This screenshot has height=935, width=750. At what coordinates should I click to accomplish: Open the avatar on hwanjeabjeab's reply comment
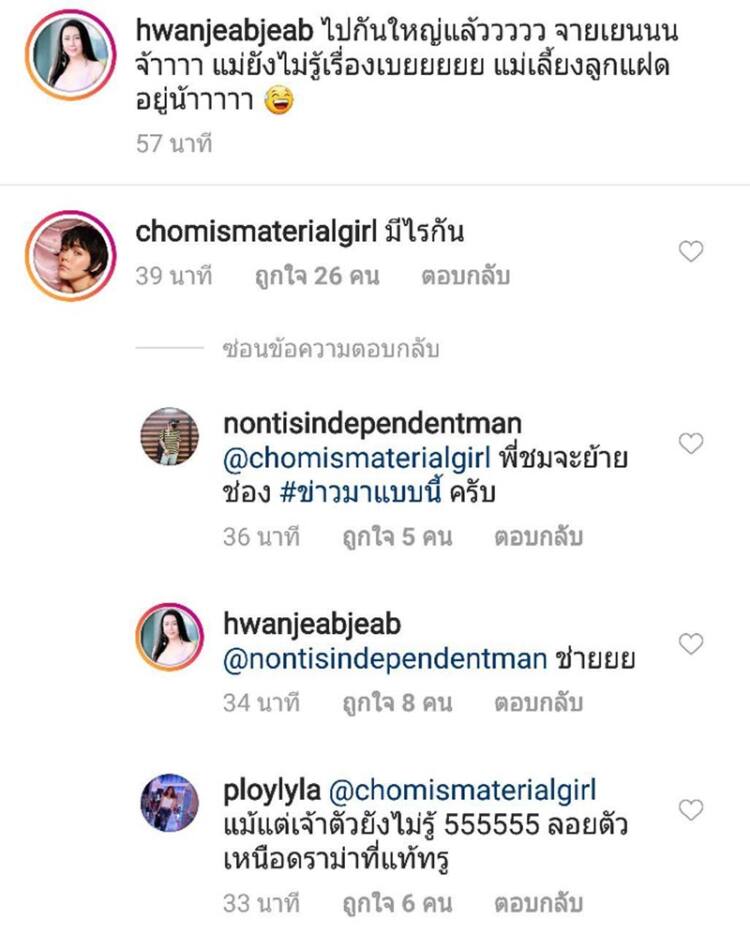pyautogui.click(x=168, y=637)
